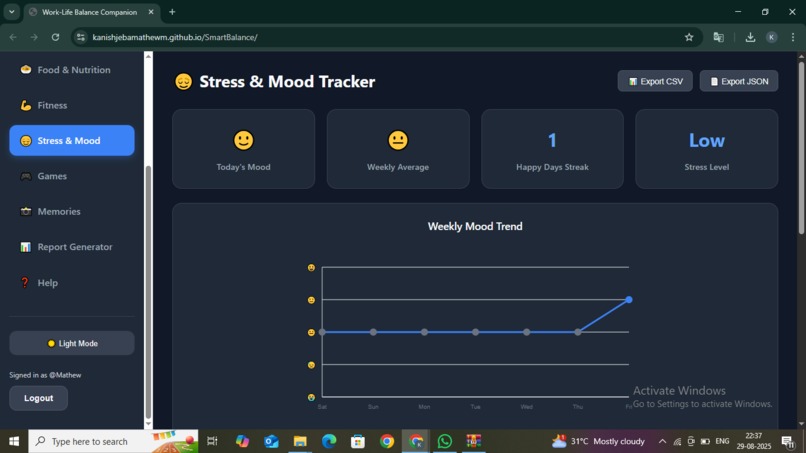Open taskbar clock and calendar
The image size is (806, 453).
coord(754,441)
